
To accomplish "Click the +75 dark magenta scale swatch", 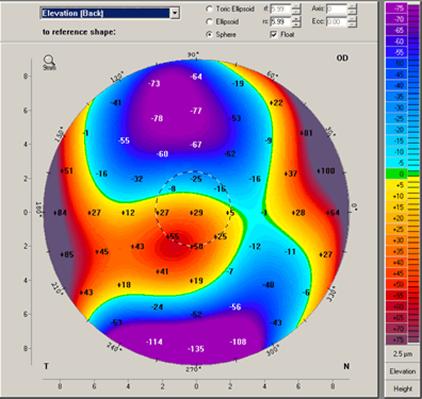I will pos(396,339).
